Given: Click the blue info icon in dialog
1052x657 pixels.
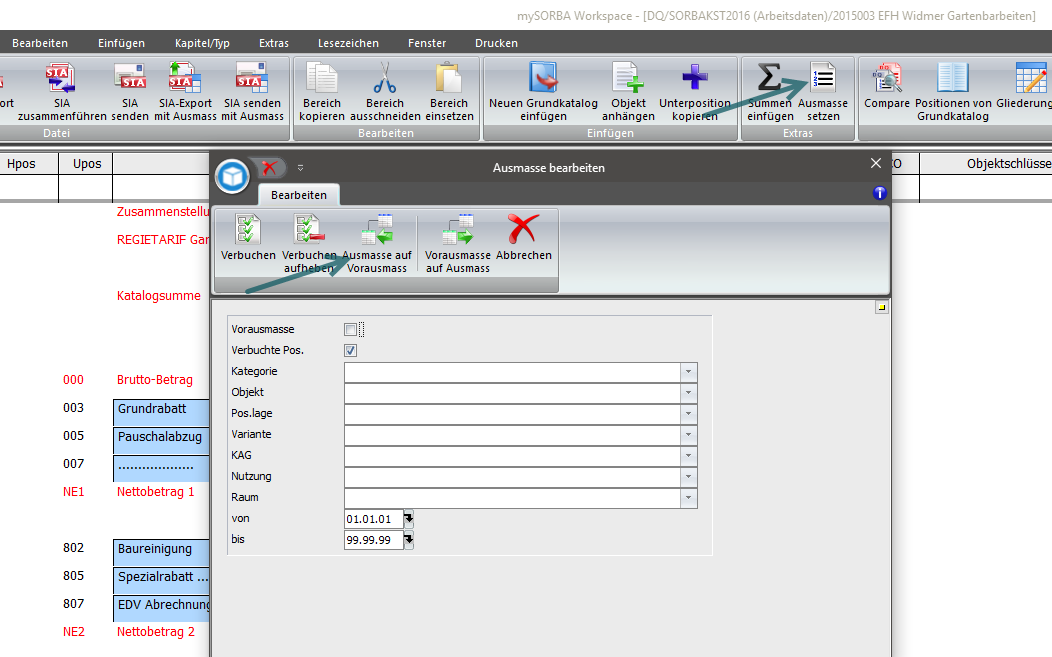Looking at the screenshot, I should (879, 193).
